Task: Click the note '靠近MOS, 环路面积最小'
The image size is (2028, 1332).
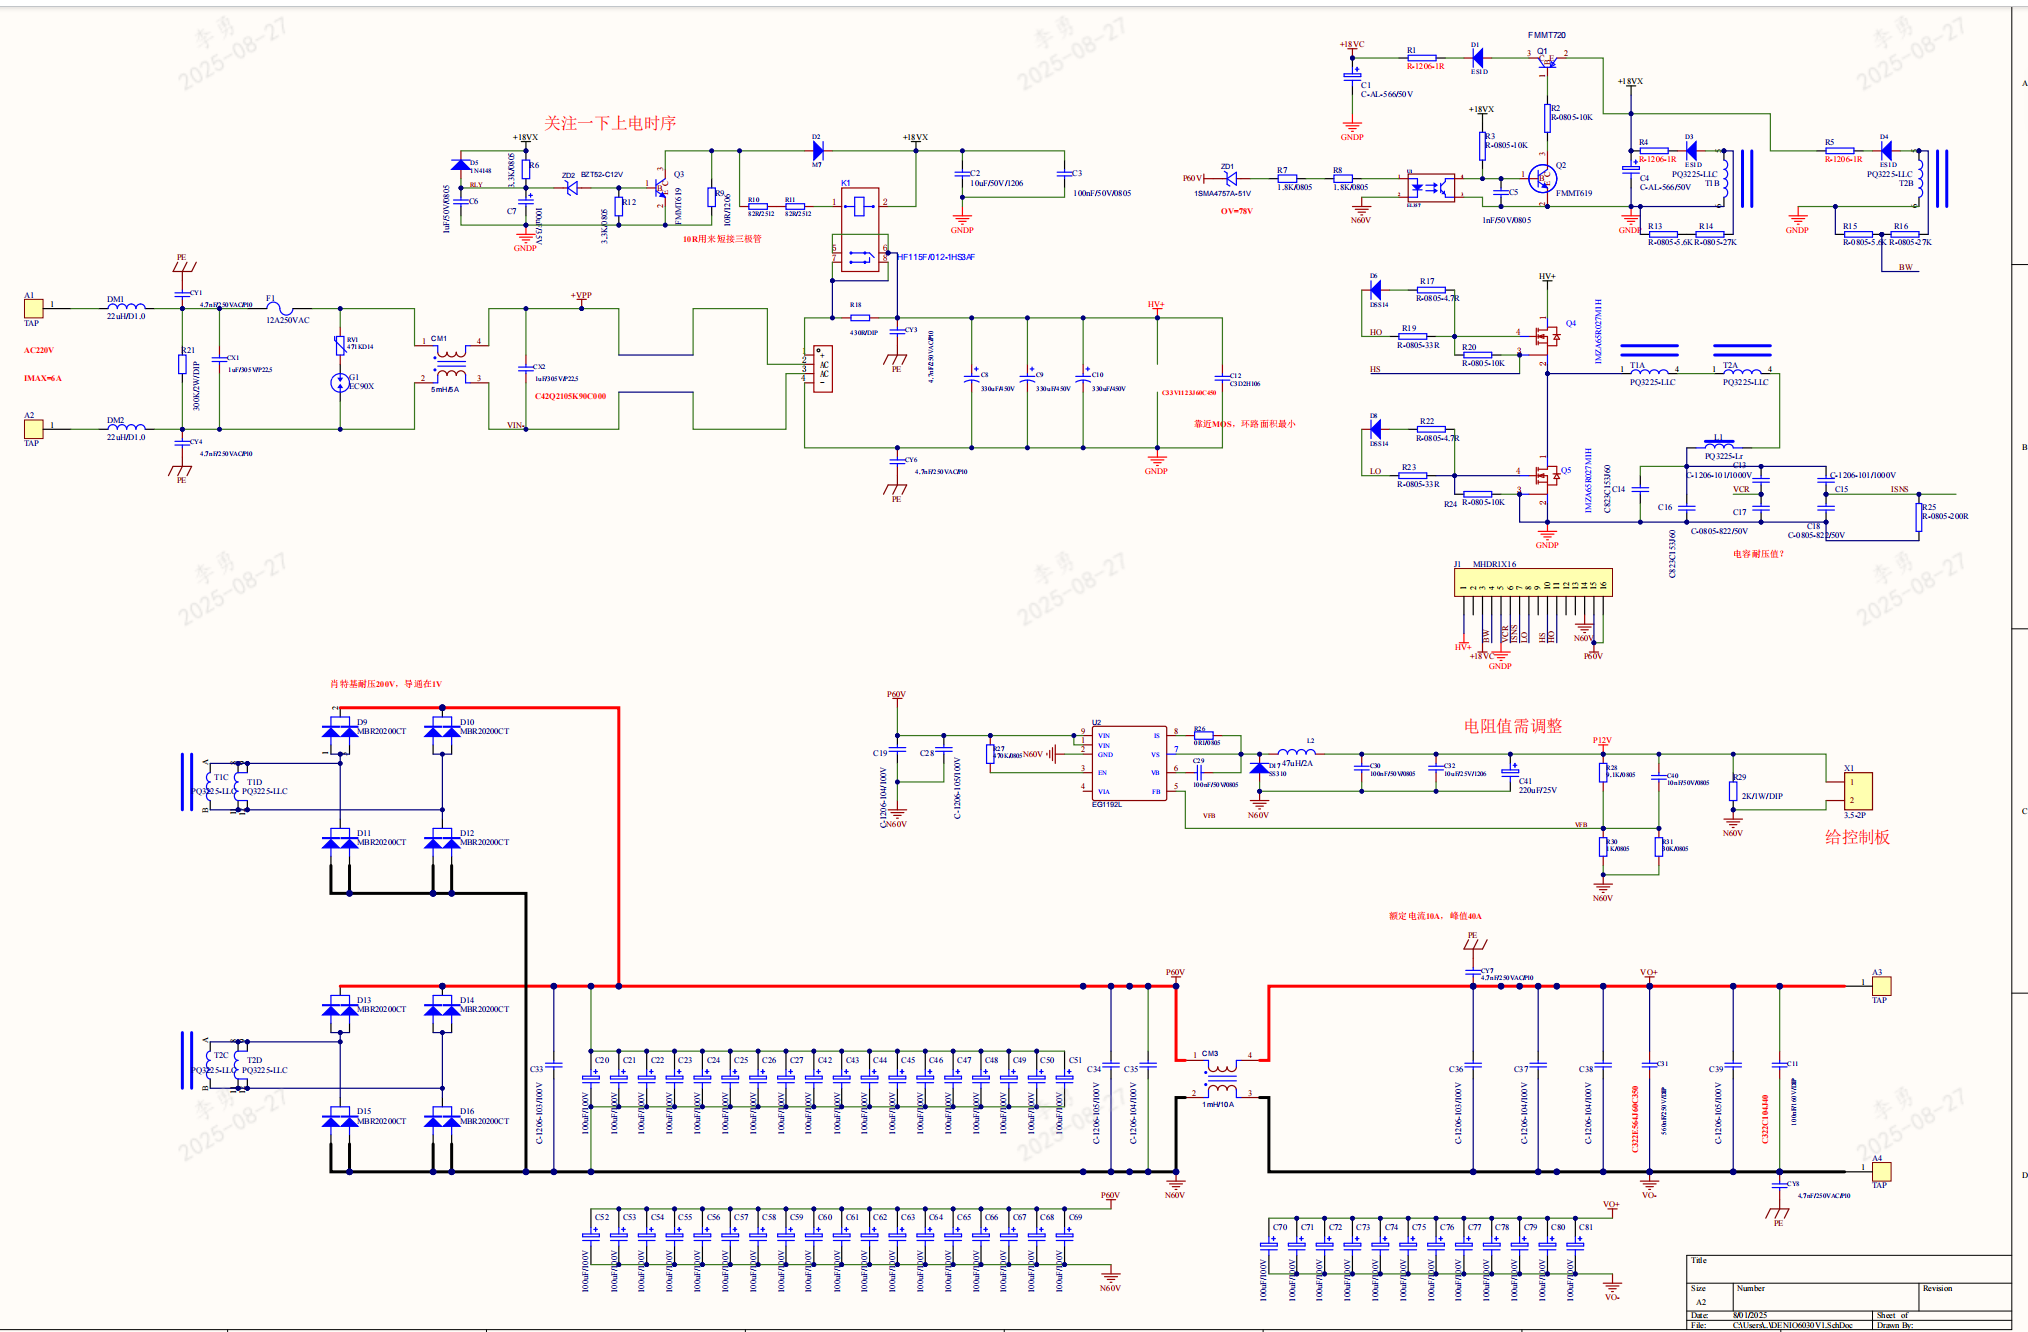Action: [1244, 424]
